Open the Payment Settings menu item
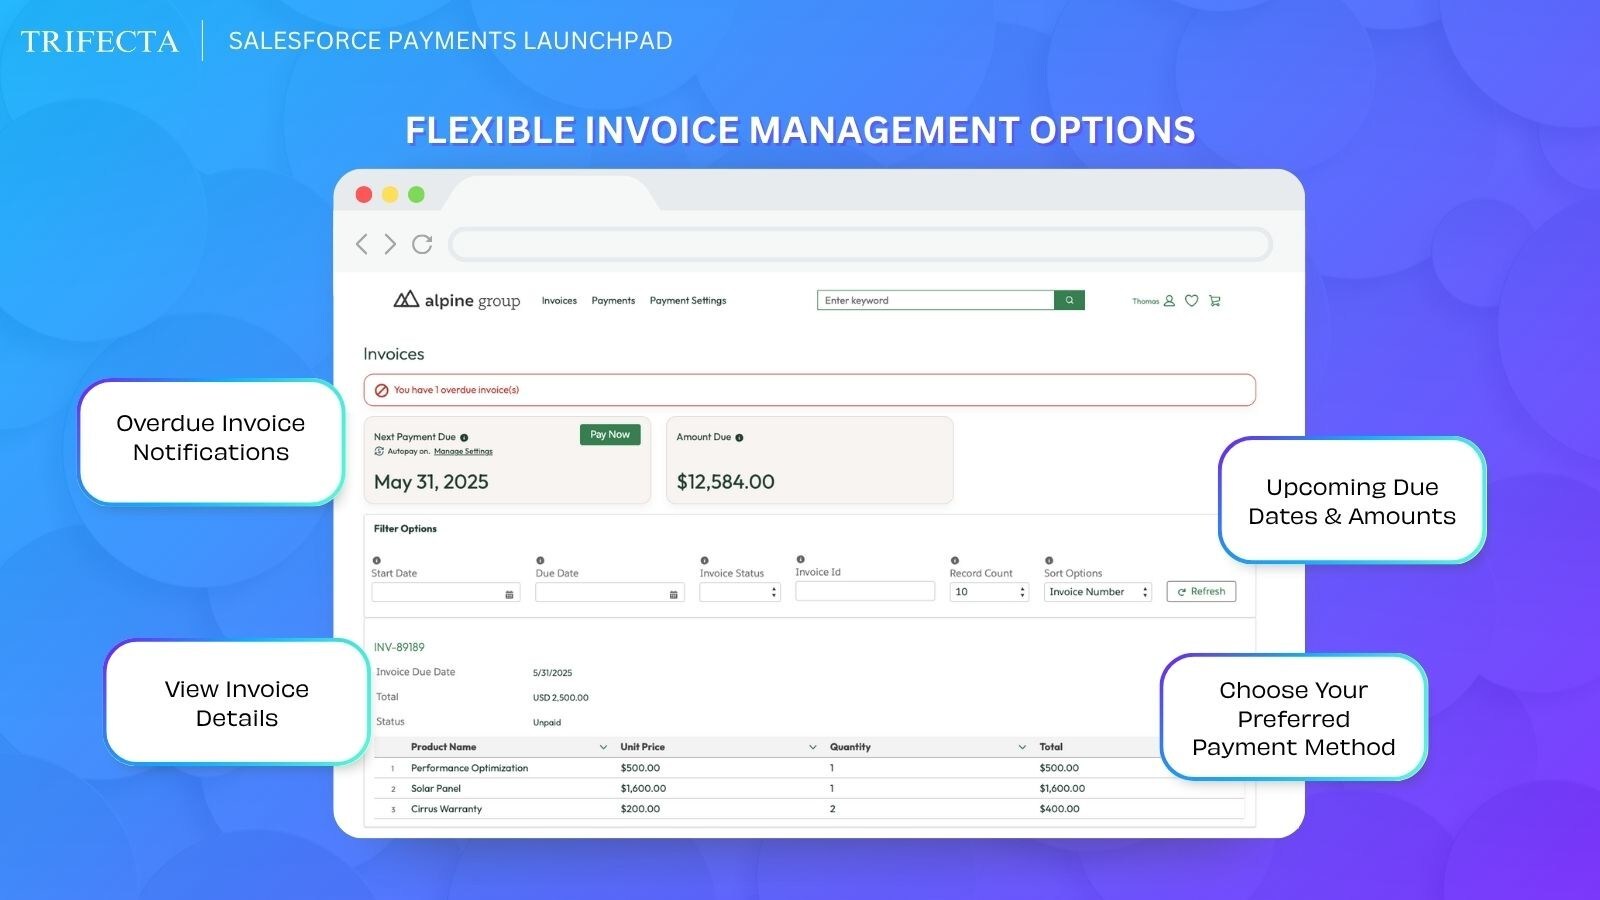The width and height of the screenshot is (1600, 900). tap(688, 300)
